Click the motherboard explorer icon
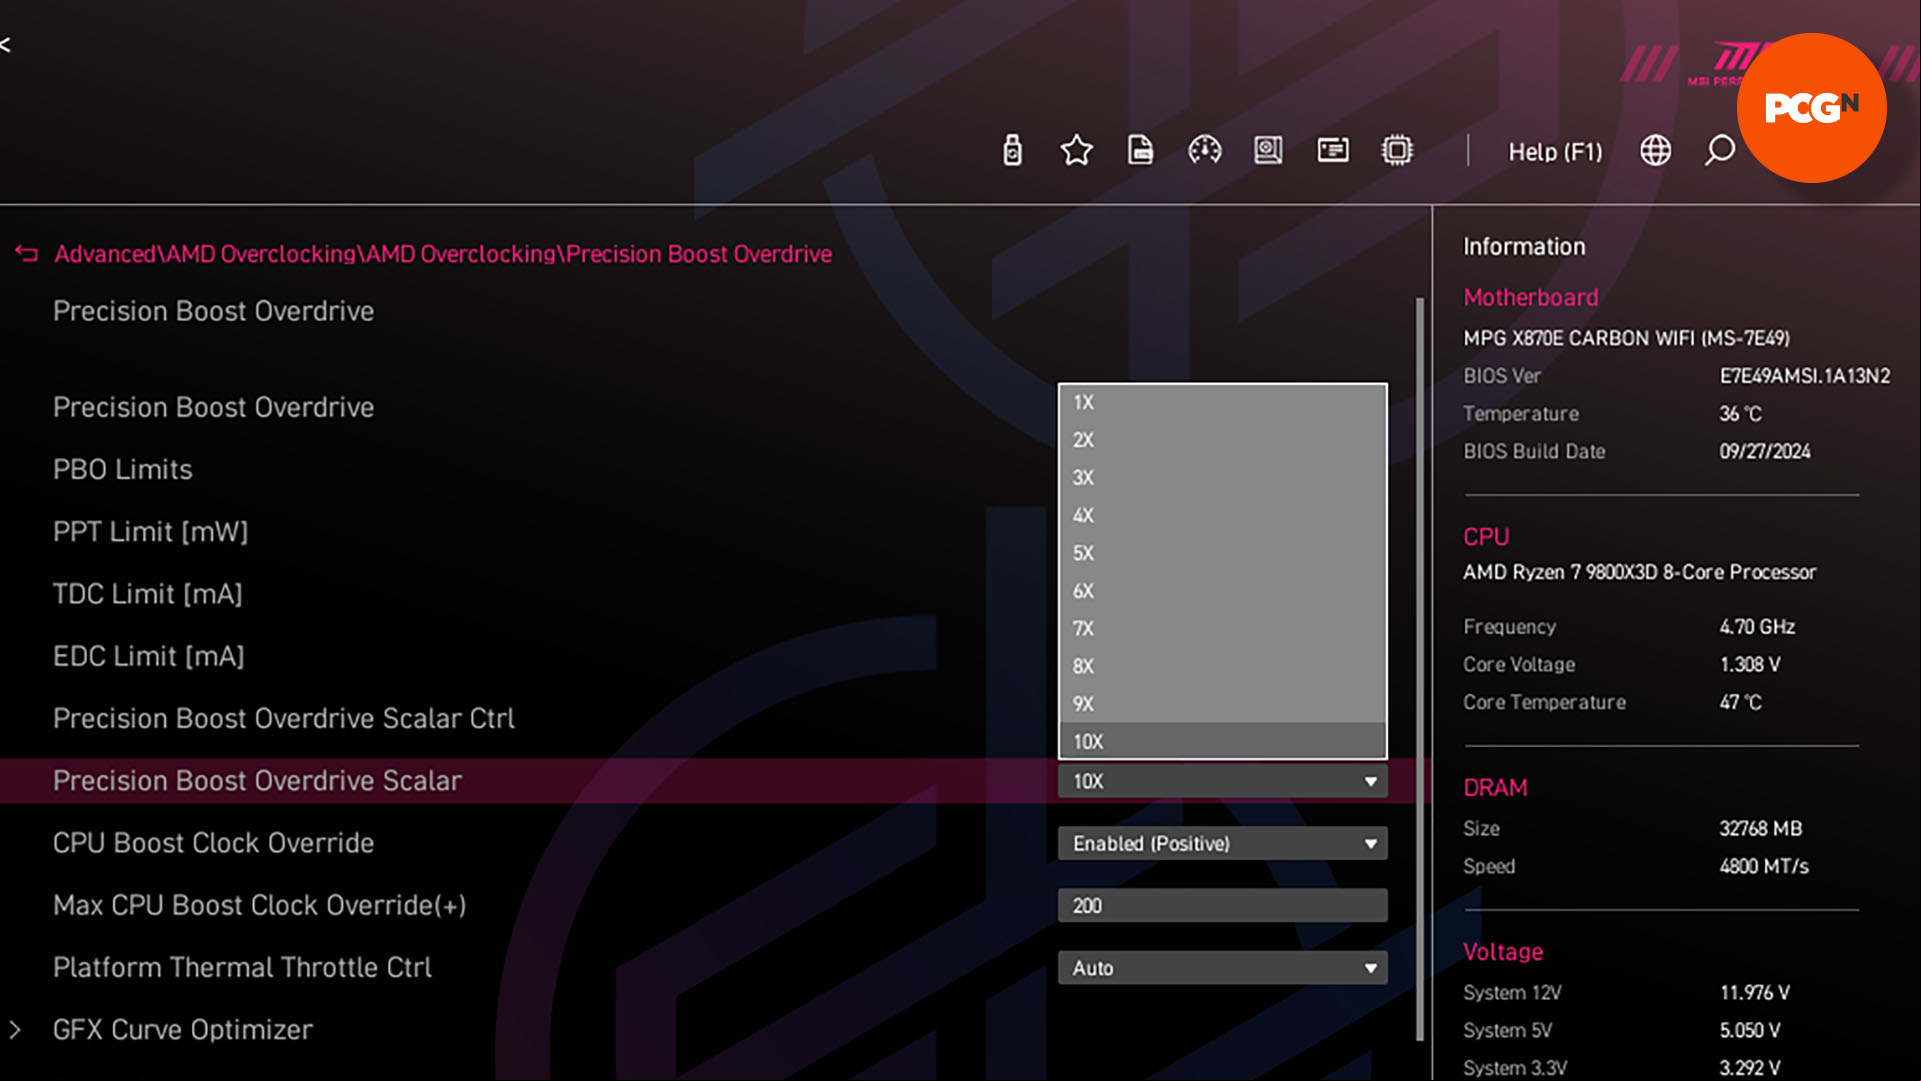Image resolution: width=1921 pixels, height=1081 pixels. [1268, 151]
